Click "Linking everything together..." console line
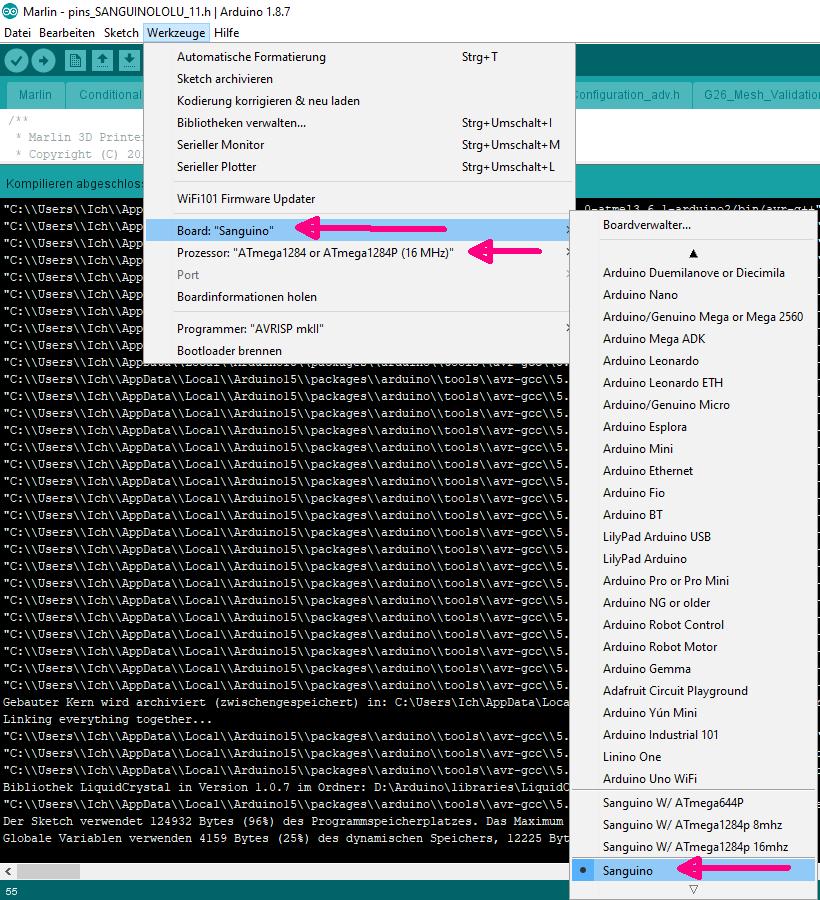Viewport: 820px width, 900px height. click(107, 719)
